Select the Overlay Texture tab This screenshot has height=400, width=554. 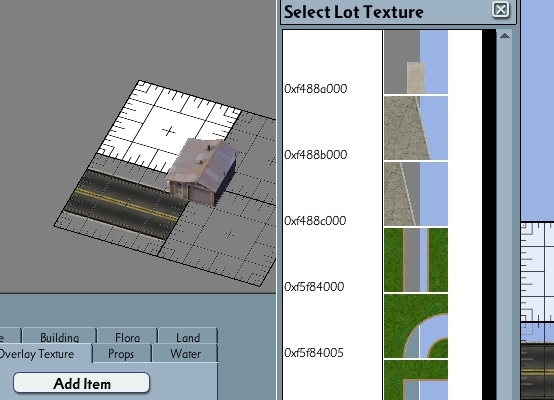tap(37, 353)
